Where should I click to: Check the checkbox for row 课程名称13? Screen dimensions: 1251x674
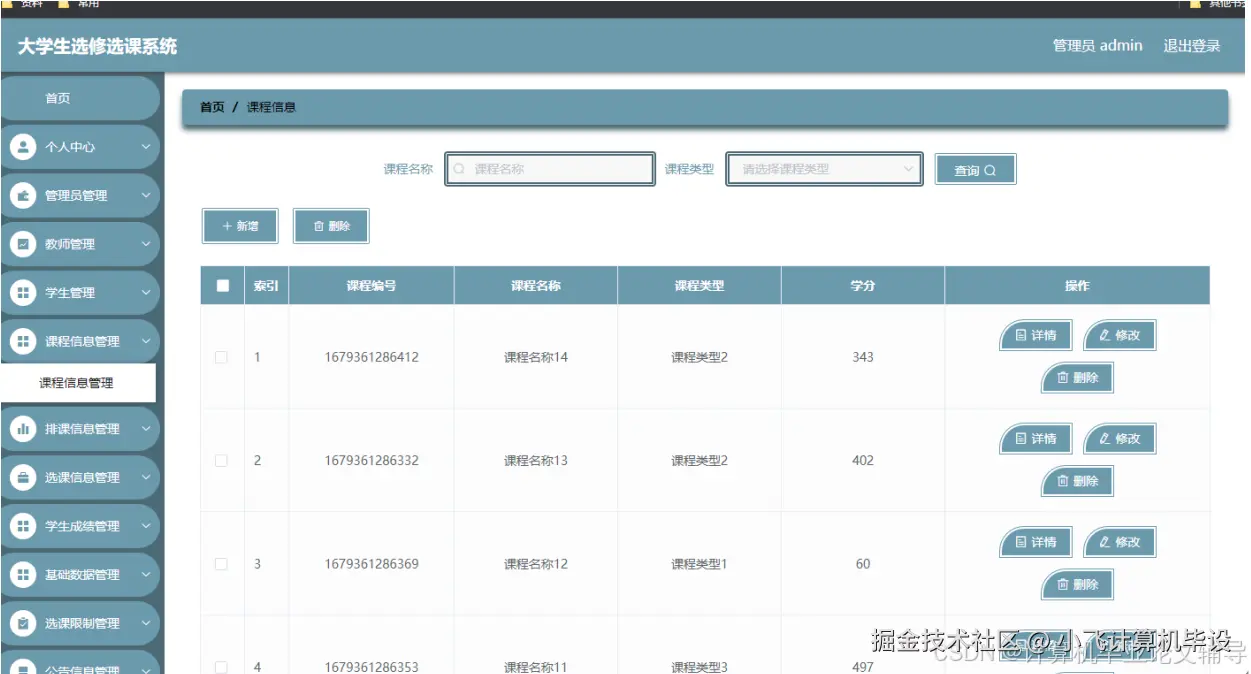[222, 461]
